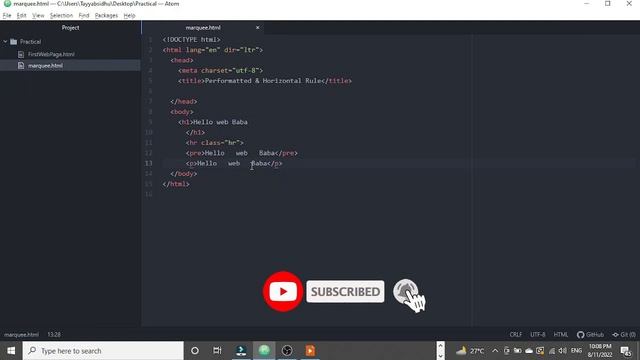Click the closing html tag line
The height and width of the screenshot is (360, 640).
176,184
